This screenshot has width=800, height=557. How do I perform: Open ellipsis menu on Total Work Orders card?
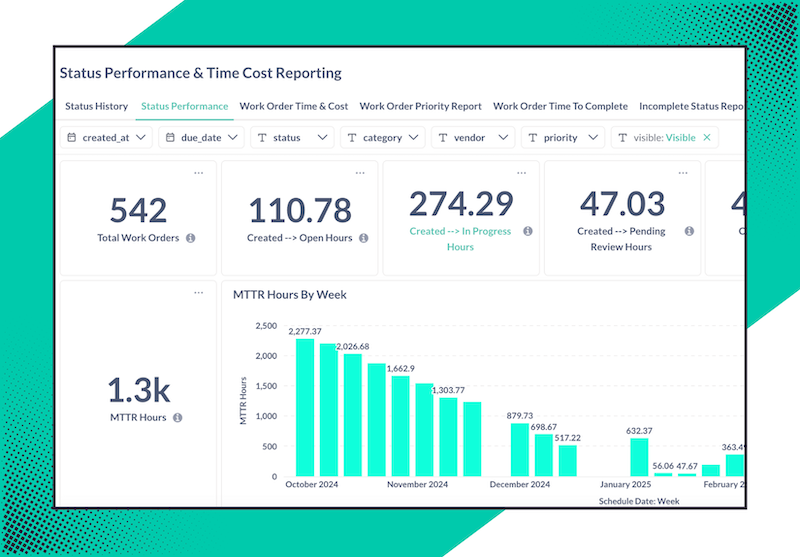(x=198, y=173)
